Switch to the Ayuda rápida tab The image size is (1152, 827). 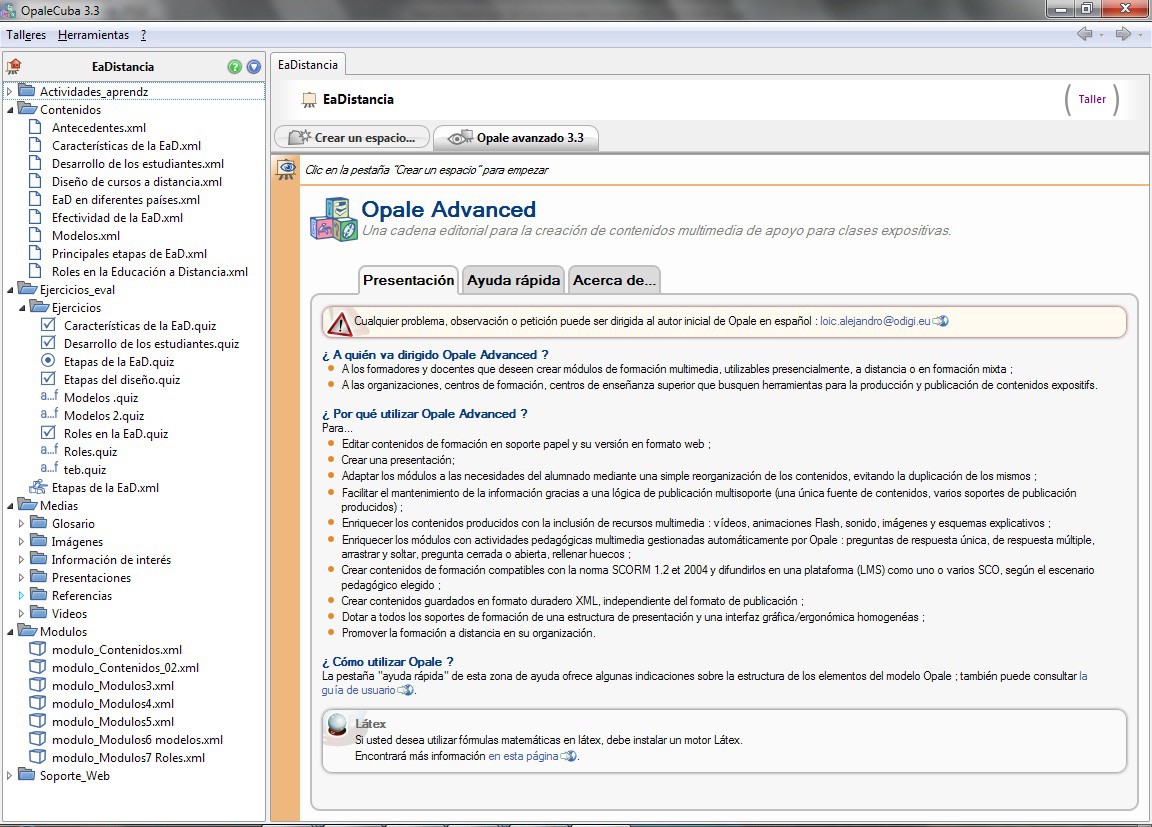pos(513,280)
